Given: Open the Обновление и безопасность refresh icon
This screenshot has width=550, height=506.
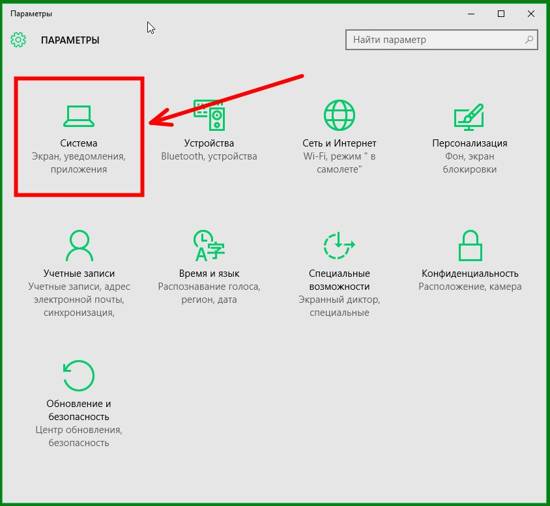Looking at the screenshot, I should point(79,376).
